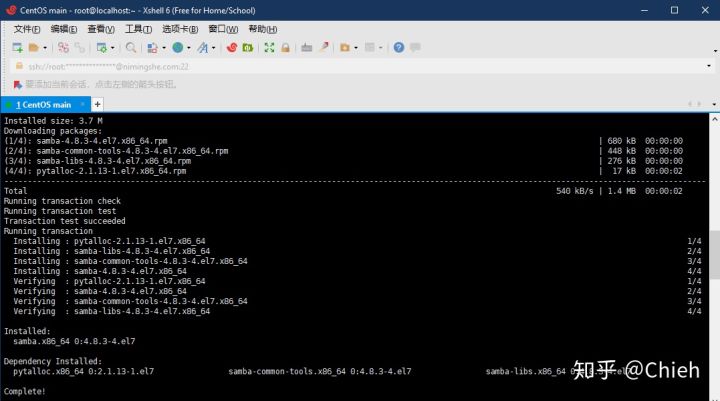Click 'Dependency Installed:' heading text
Viewport: 720px width, 401px height.
click(x=53, y=361)
